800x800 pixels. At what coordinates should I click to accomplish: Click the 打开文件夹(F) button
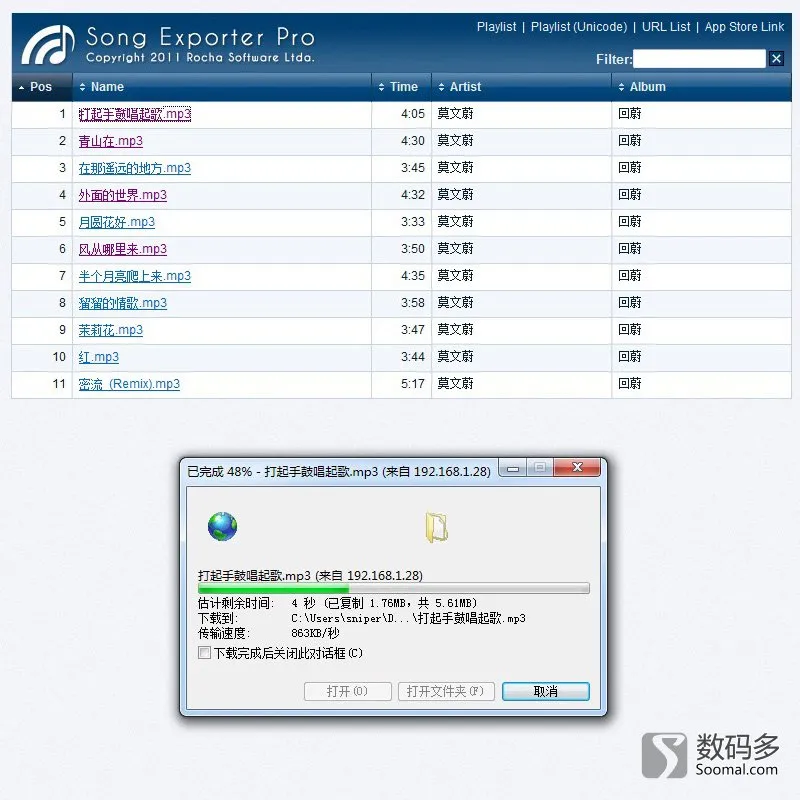(446, 691)
